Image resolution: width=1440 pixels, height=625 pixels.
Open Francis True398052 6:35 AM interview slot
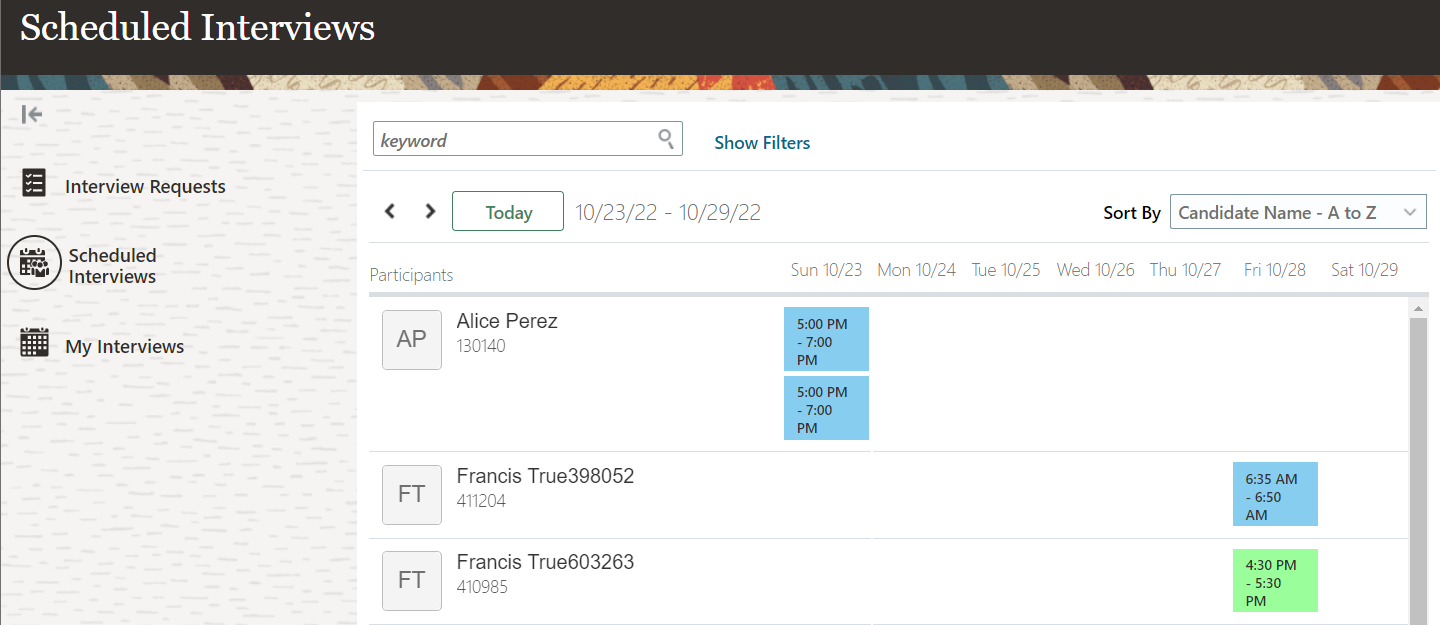(1275, 494)
